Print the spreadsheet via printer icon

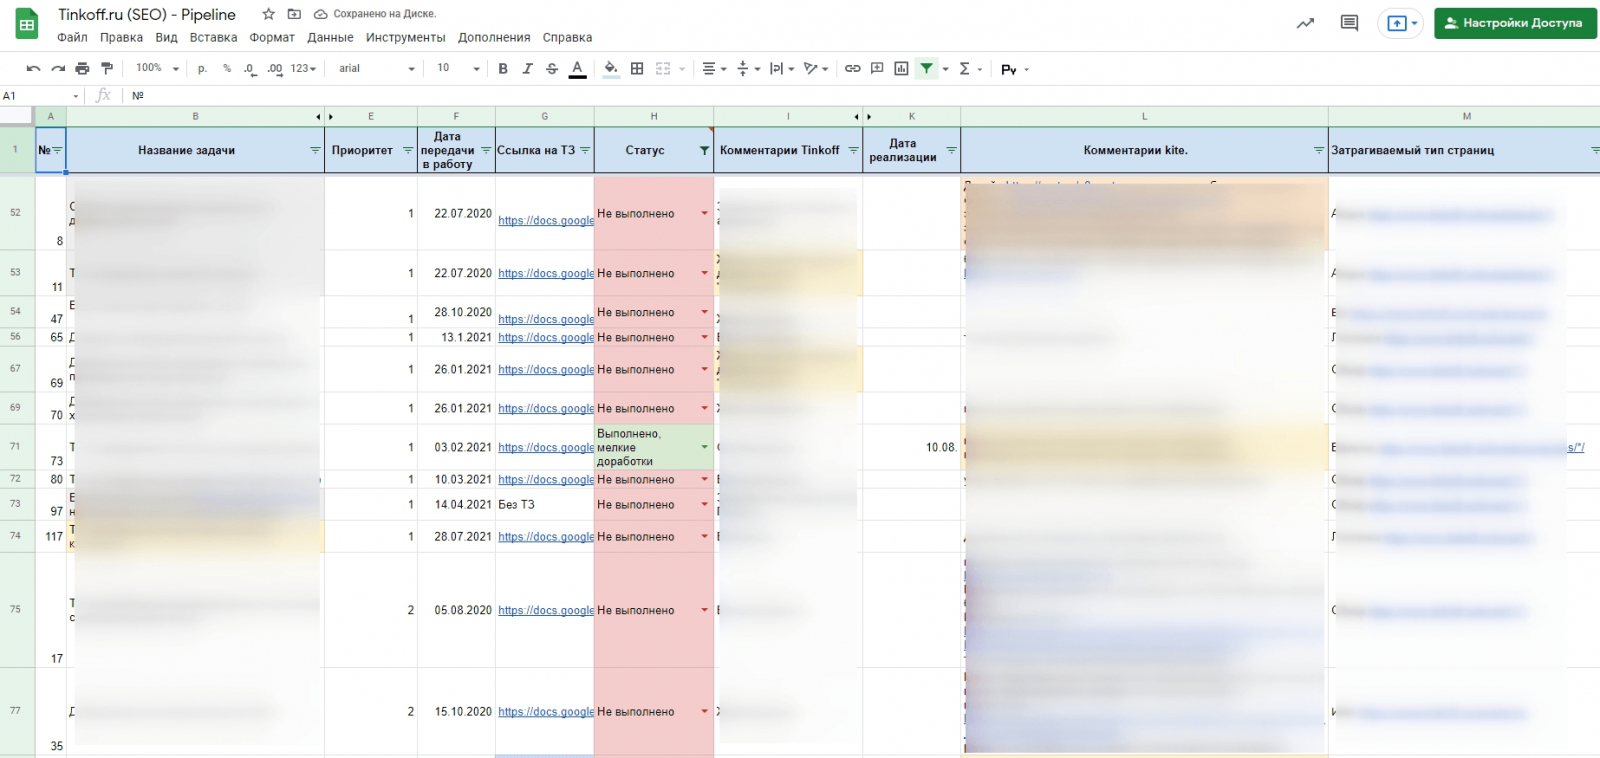(x=82, y=69)
